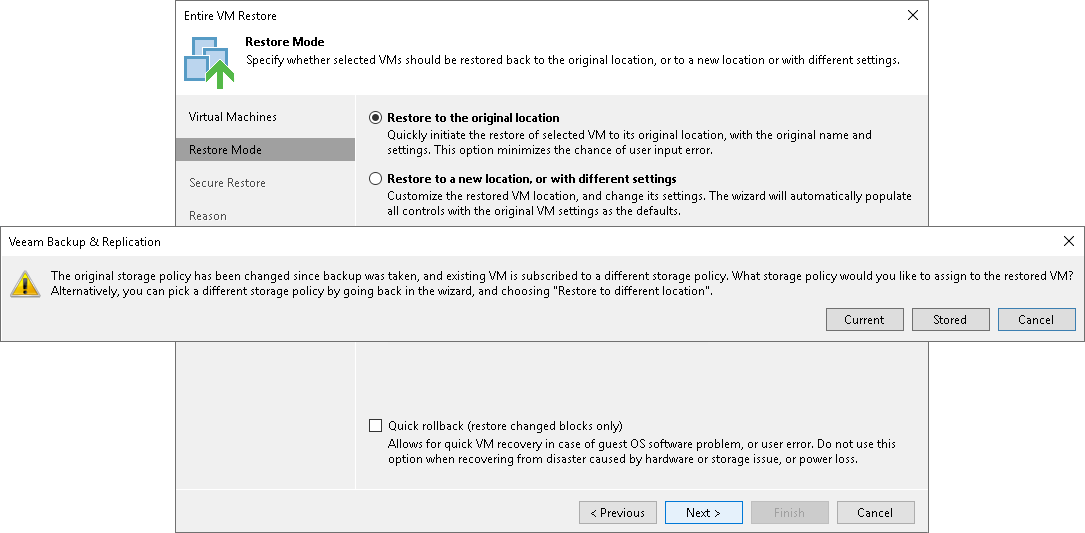
Task: Cancel the Entire VM Restore wizard
Action: (875, 513)
